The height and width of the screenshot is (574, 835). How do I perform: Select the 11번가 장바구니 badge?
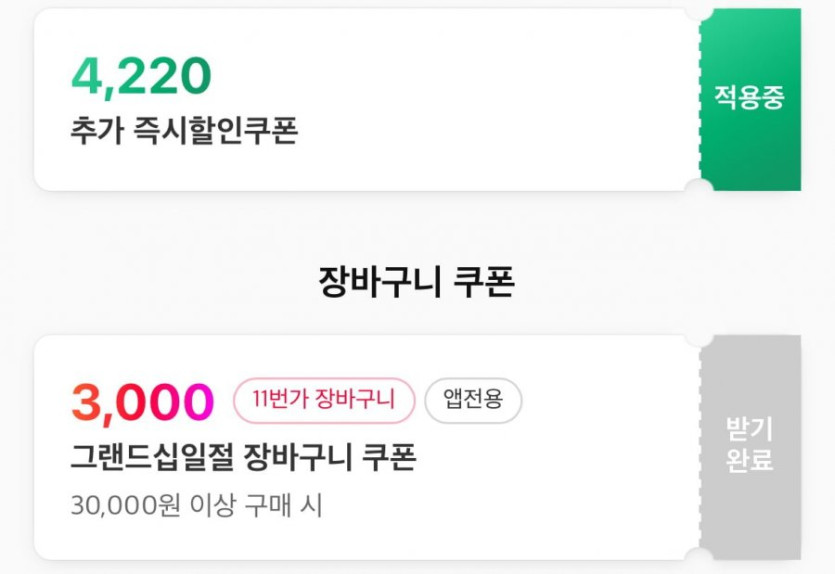[322, 401]
